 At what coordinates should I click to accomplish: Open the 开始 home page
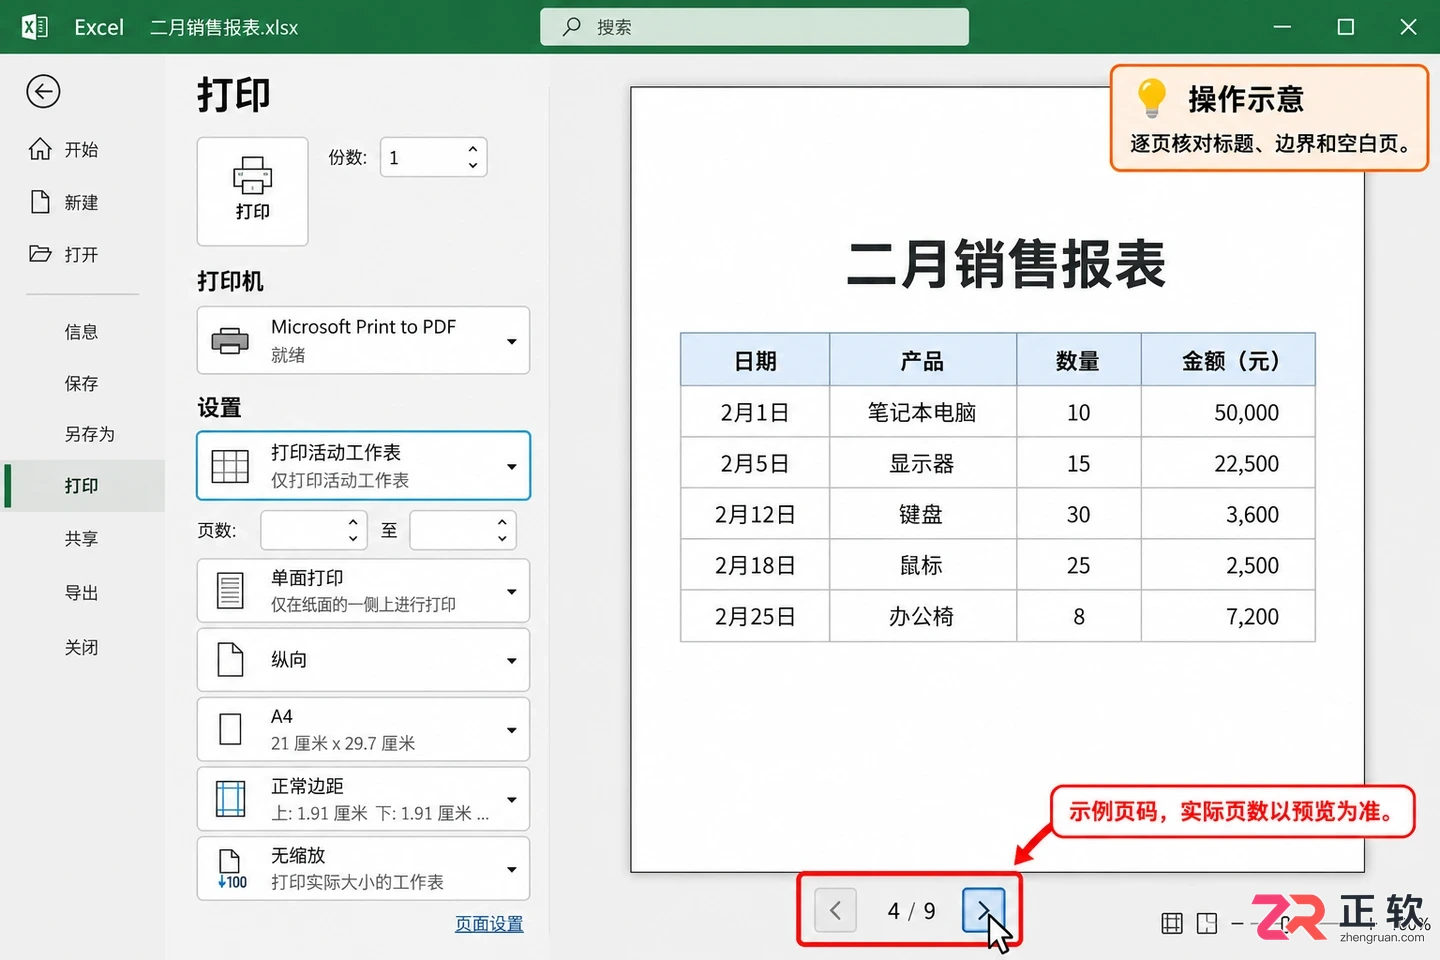64,150
